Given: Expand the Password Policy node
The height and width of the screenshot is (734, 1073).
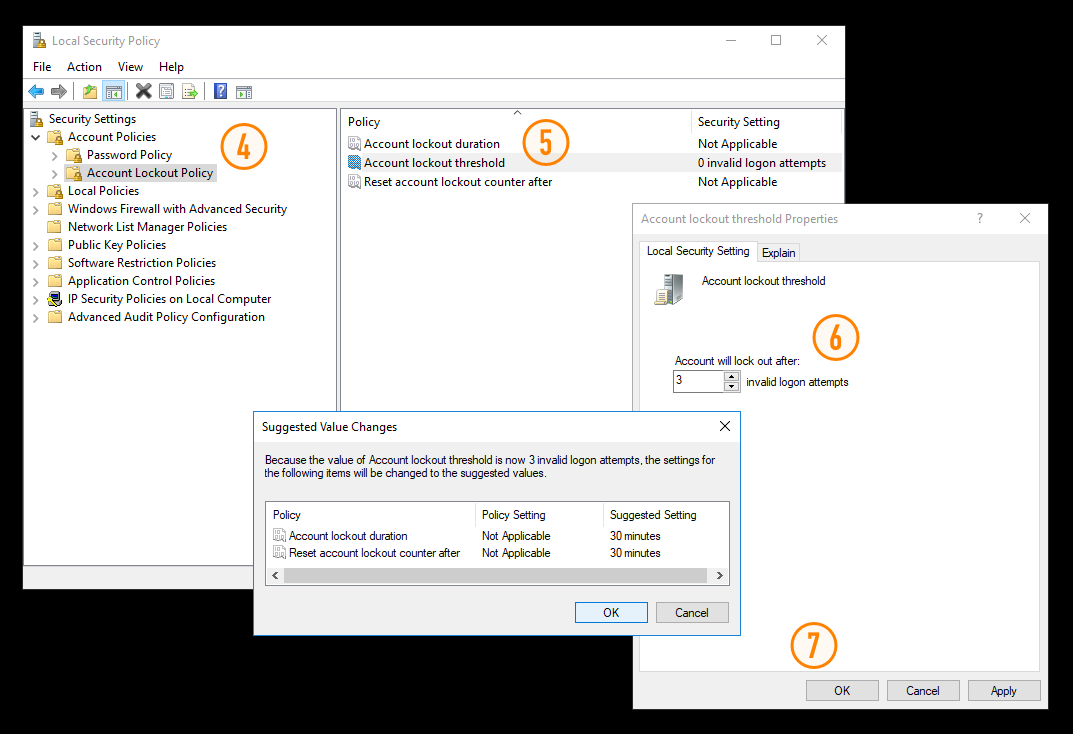Looking at the screenshot, I should pos(55,155).
